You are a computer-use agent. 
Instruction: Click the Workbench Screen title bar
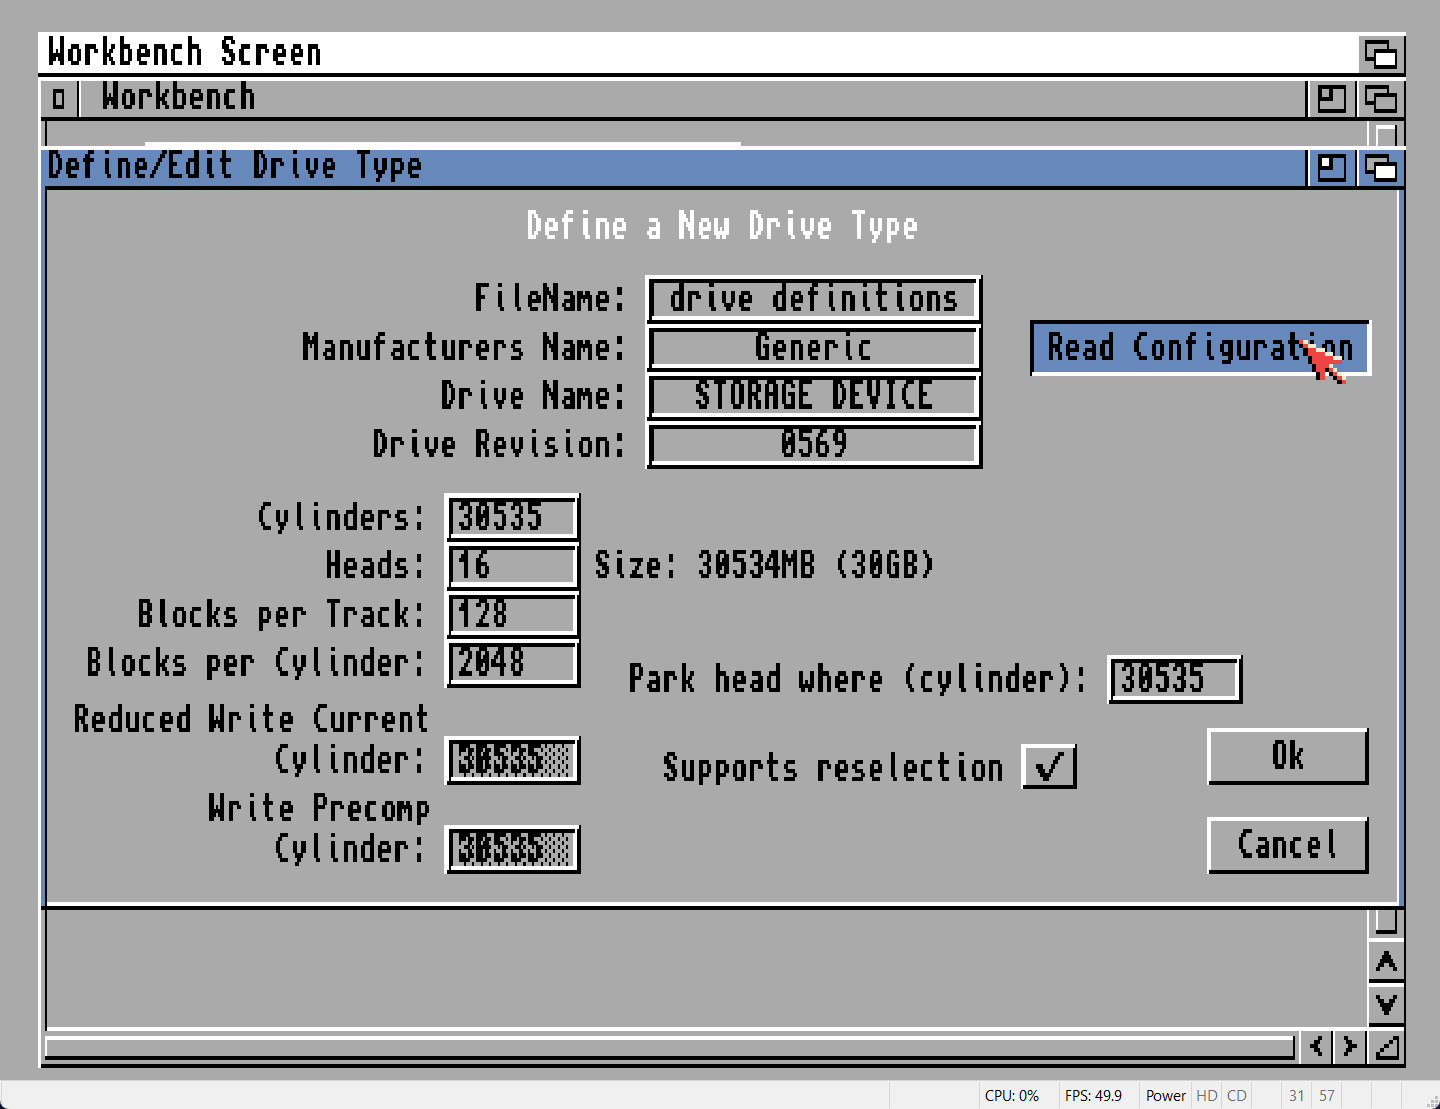coord(700,53)
